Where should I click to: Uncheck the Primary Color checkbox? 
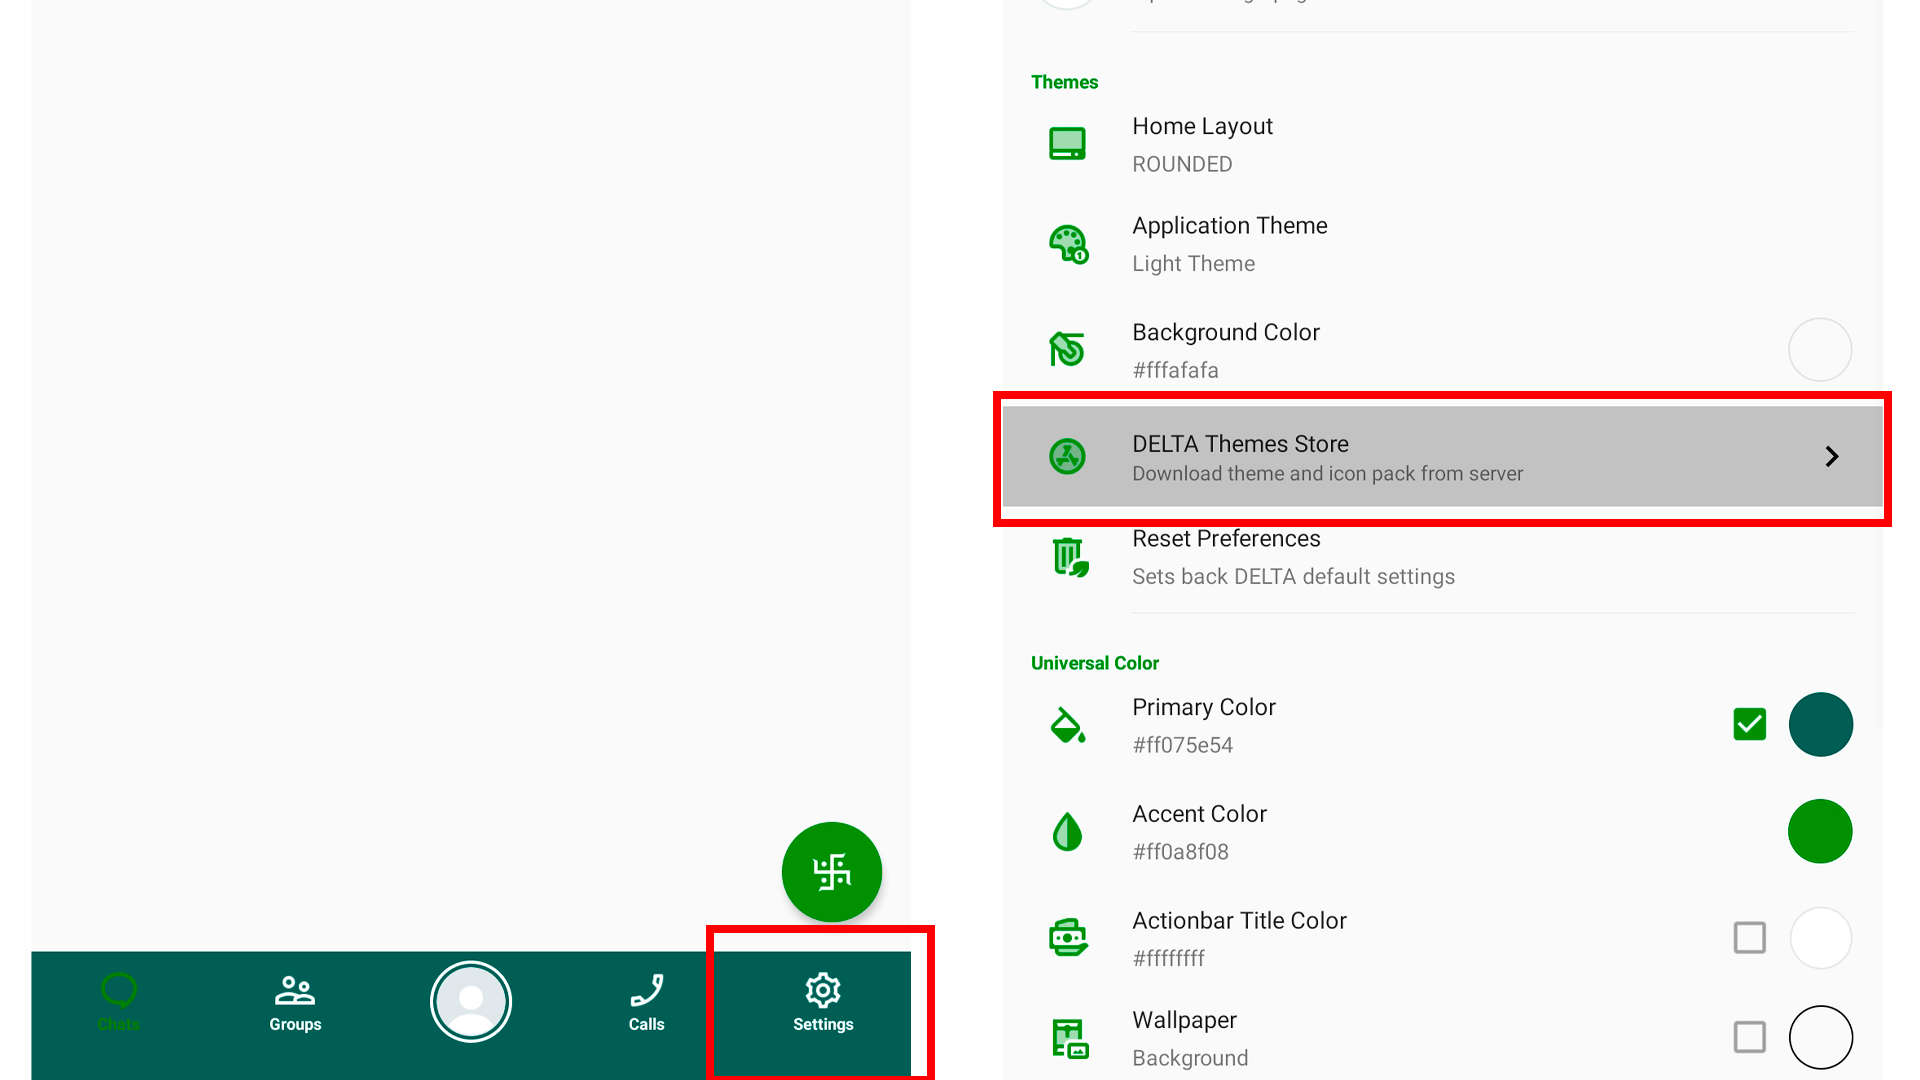[1749, 724]
